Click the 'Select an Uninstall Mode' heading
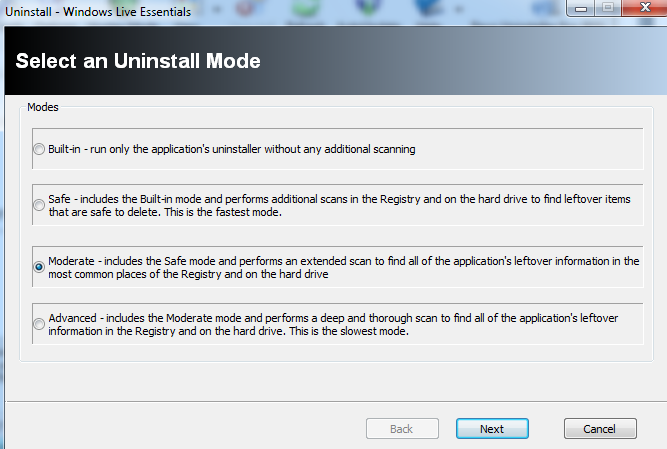Image resolution: width=667 pixels, height=449 pixels. coord(138,61)
